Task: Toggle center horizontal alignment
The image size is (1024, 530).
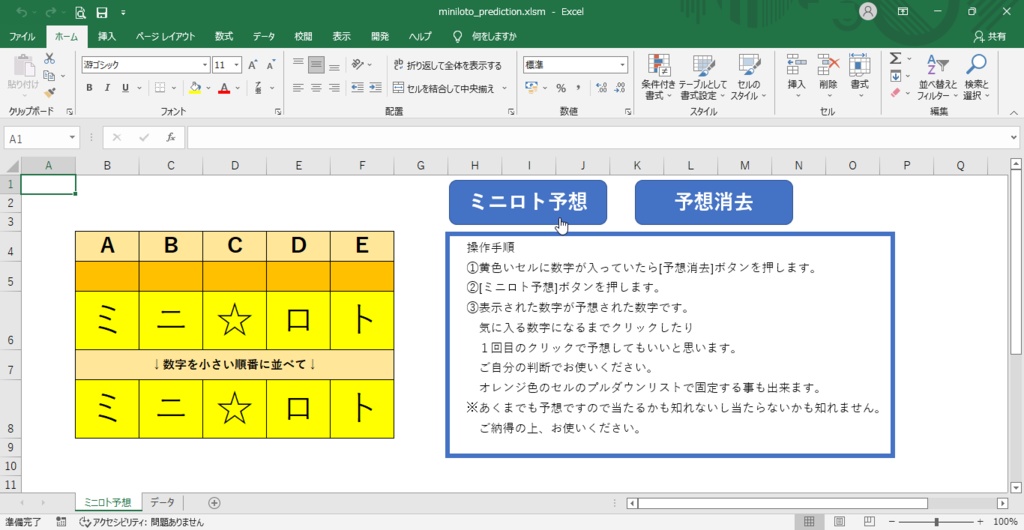Action: (316, 87)
